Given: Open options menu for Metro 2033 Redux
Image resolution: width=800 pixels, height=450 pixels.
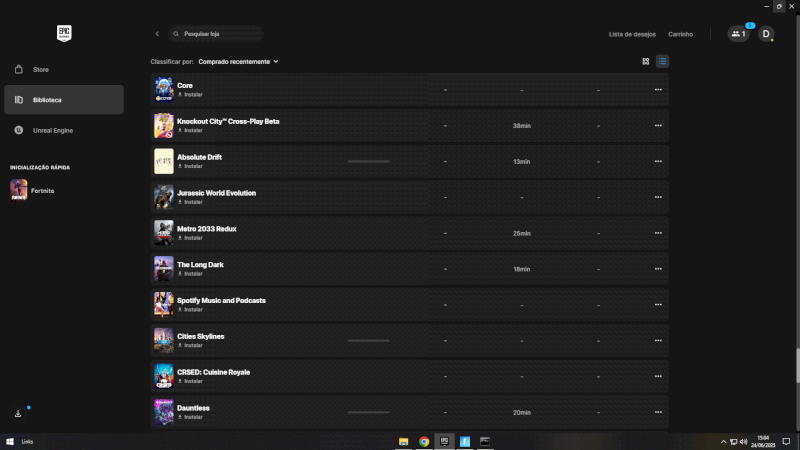Looking at the screenshot, I should click(x=658, y=233).
